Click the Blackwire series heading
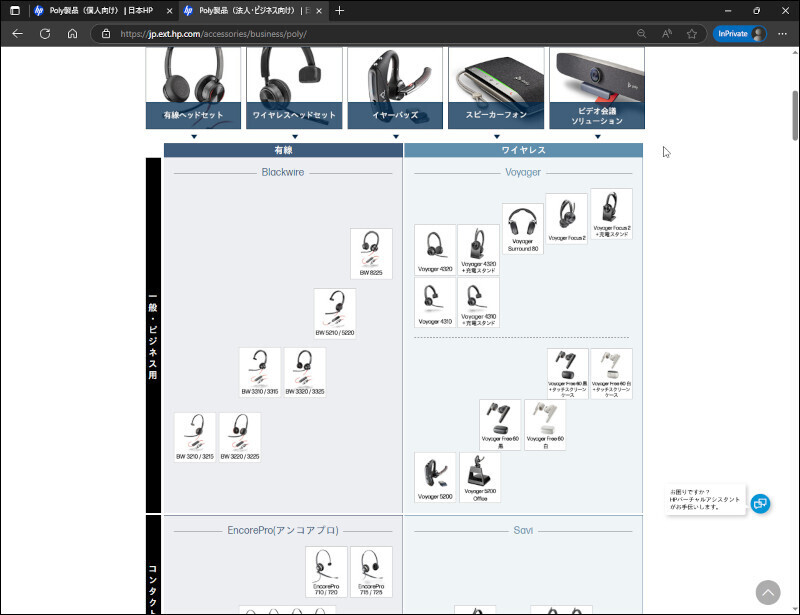 click(x=283, y=173)
